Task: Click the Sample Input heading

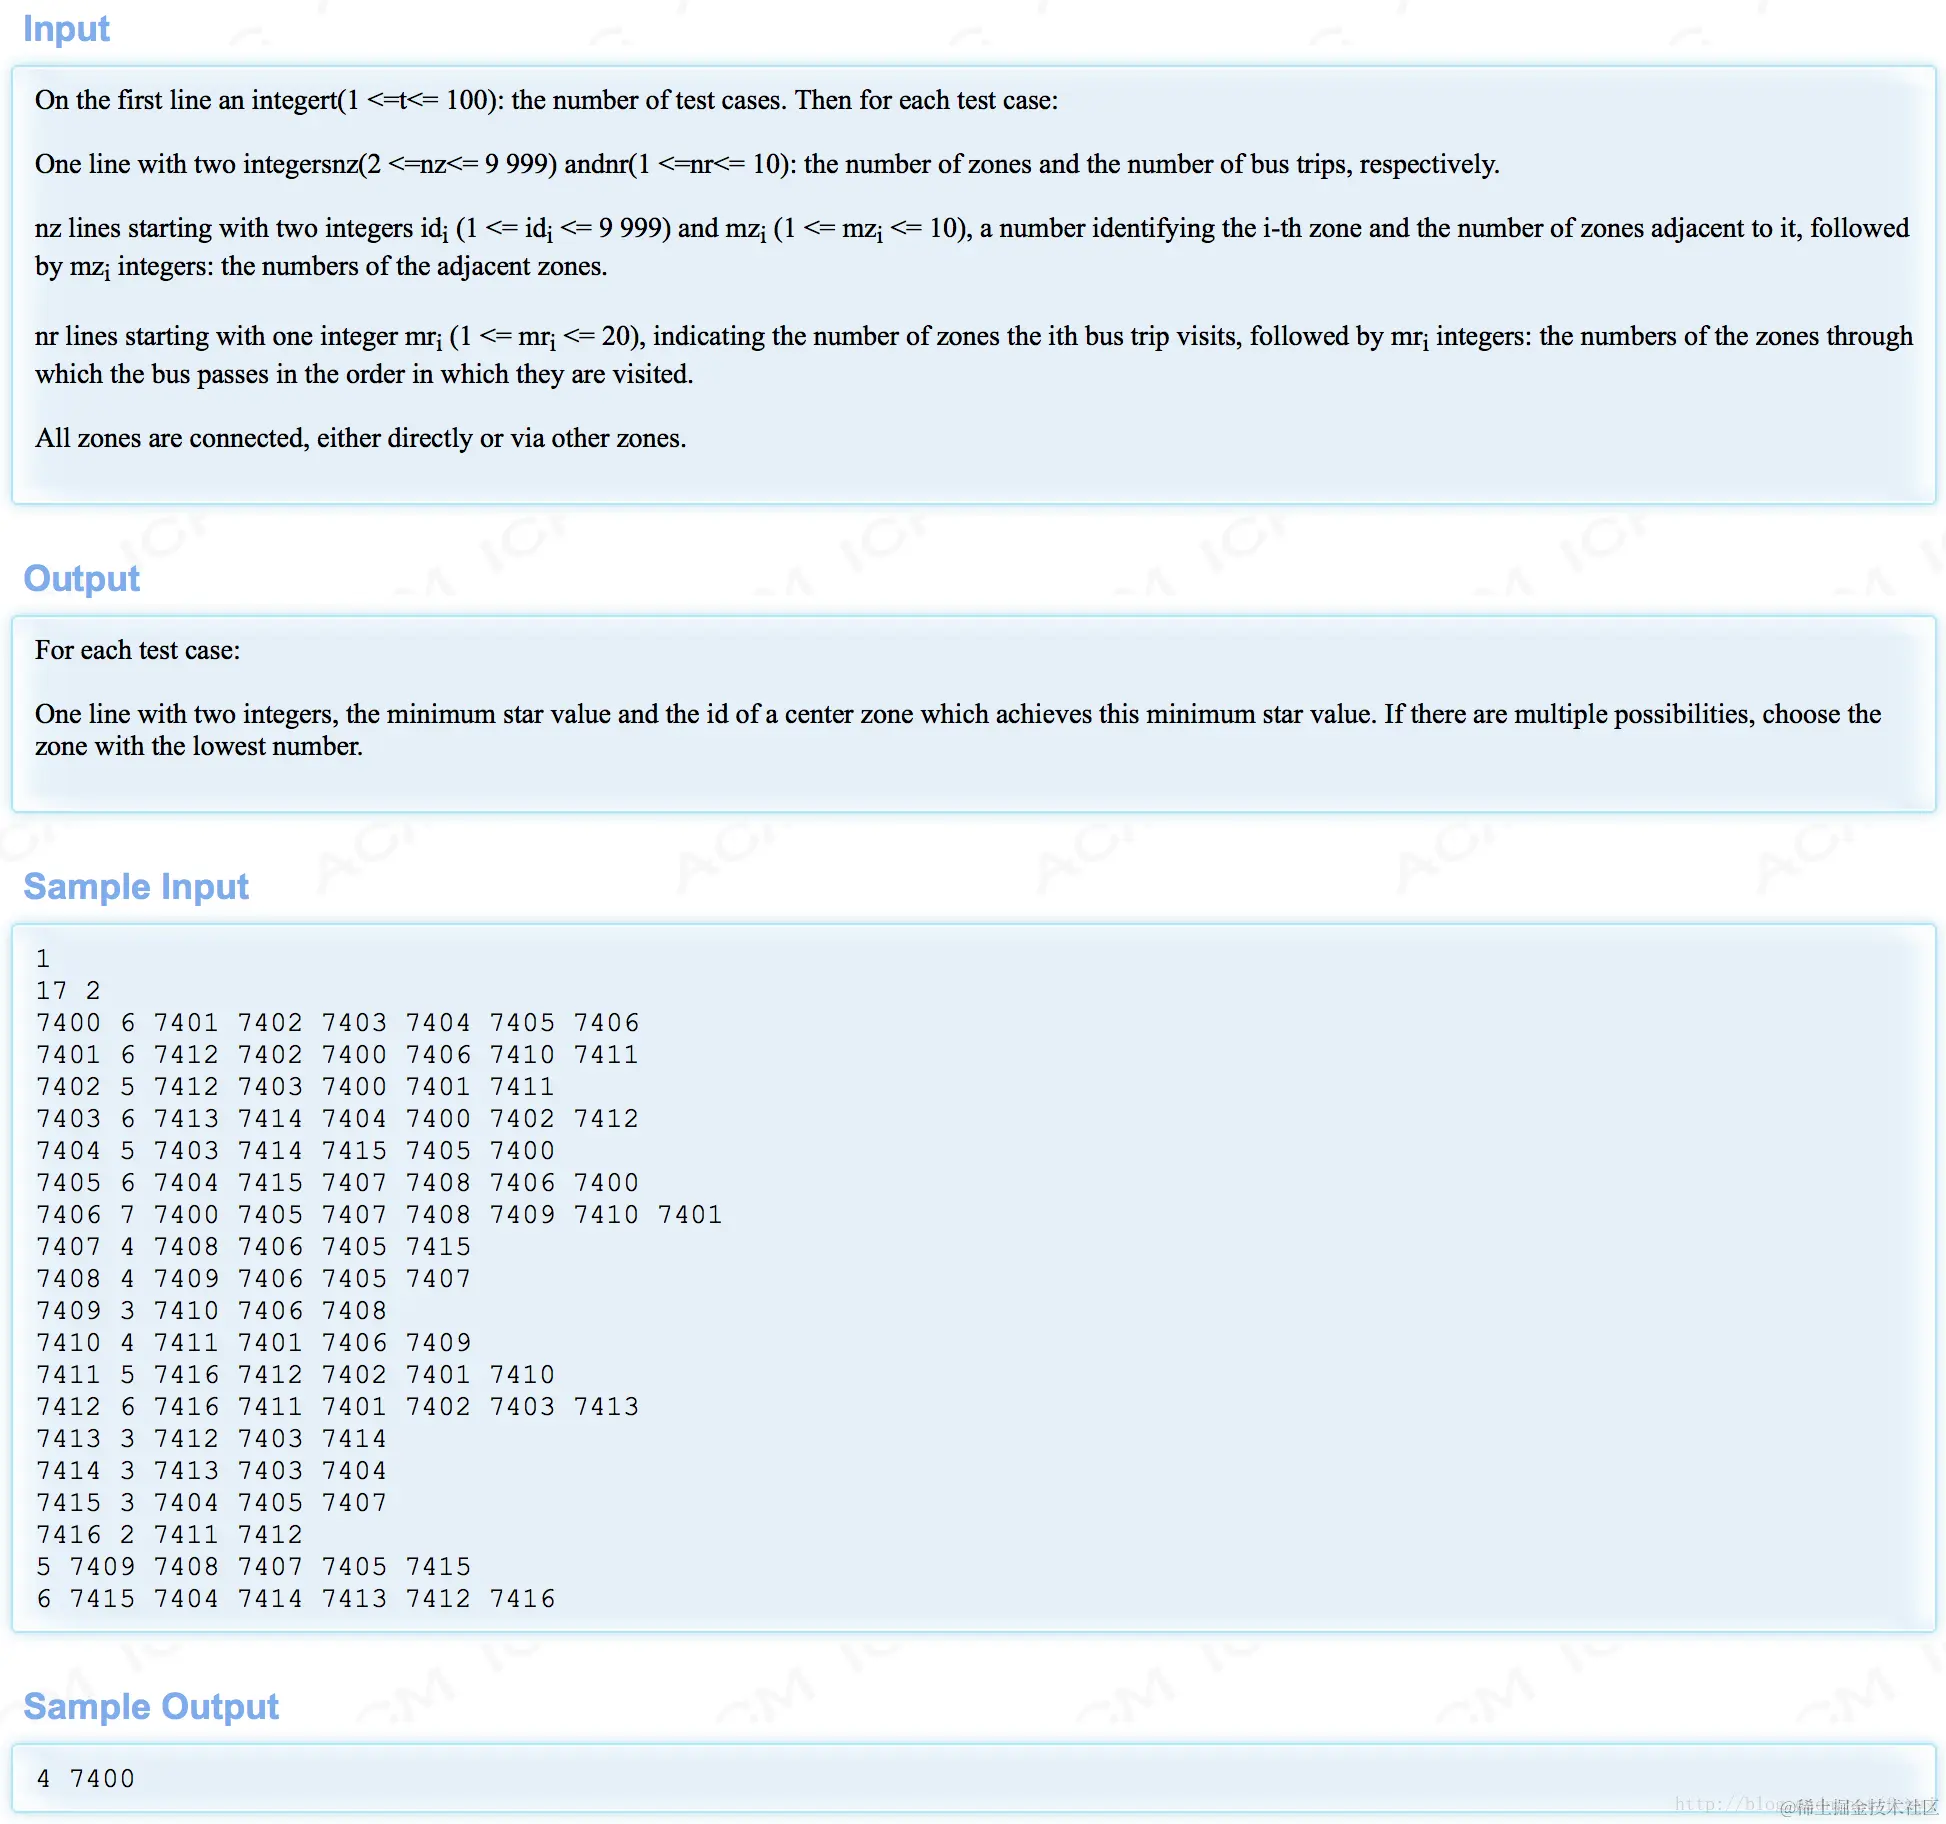Action: click(136, 887)
